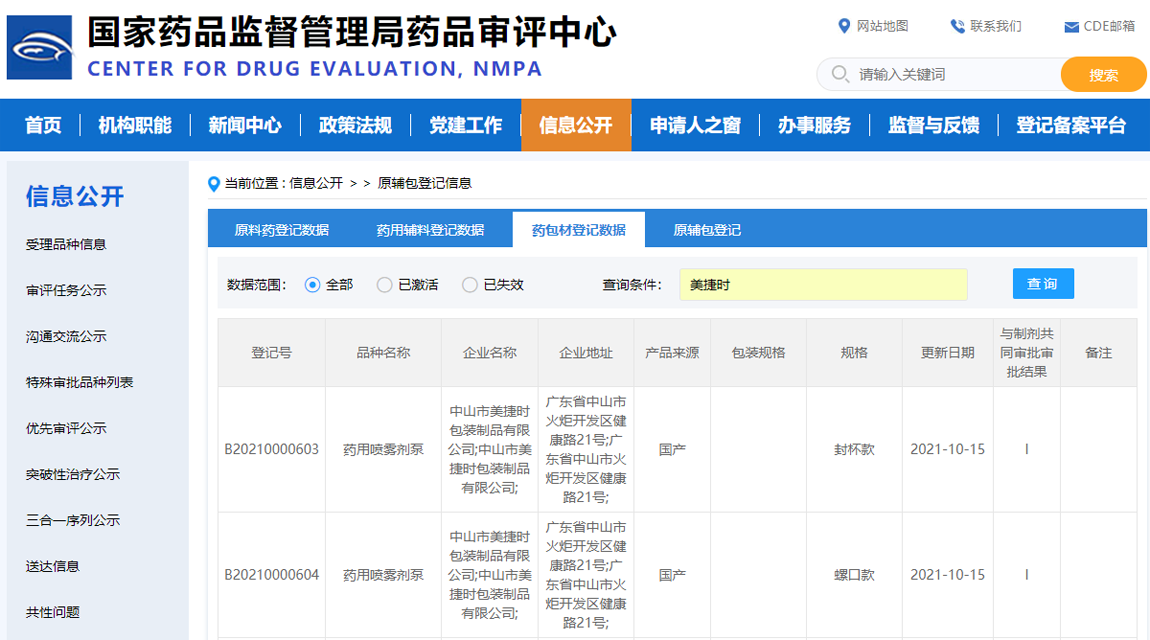Screen dimensions: 1150x640
Task: Switch to 原辅包登记 tab
Action: tap(707, 230)
